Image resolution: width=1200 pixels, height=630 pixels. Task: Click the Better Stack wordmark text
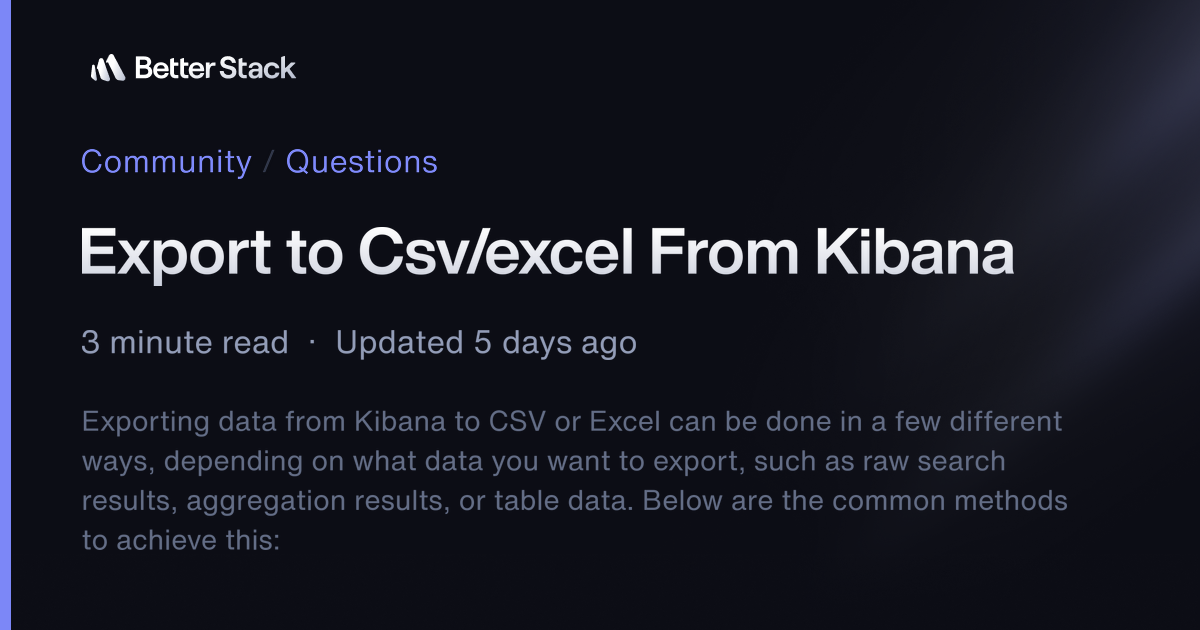215,68
